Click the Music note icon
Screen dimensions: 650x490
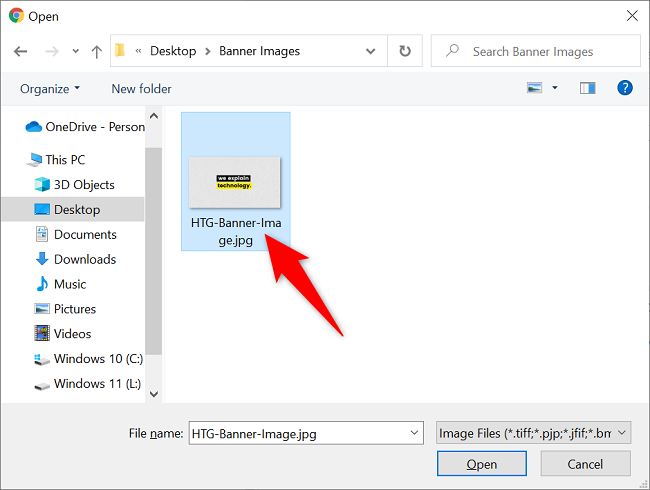[x=42, y=284]
